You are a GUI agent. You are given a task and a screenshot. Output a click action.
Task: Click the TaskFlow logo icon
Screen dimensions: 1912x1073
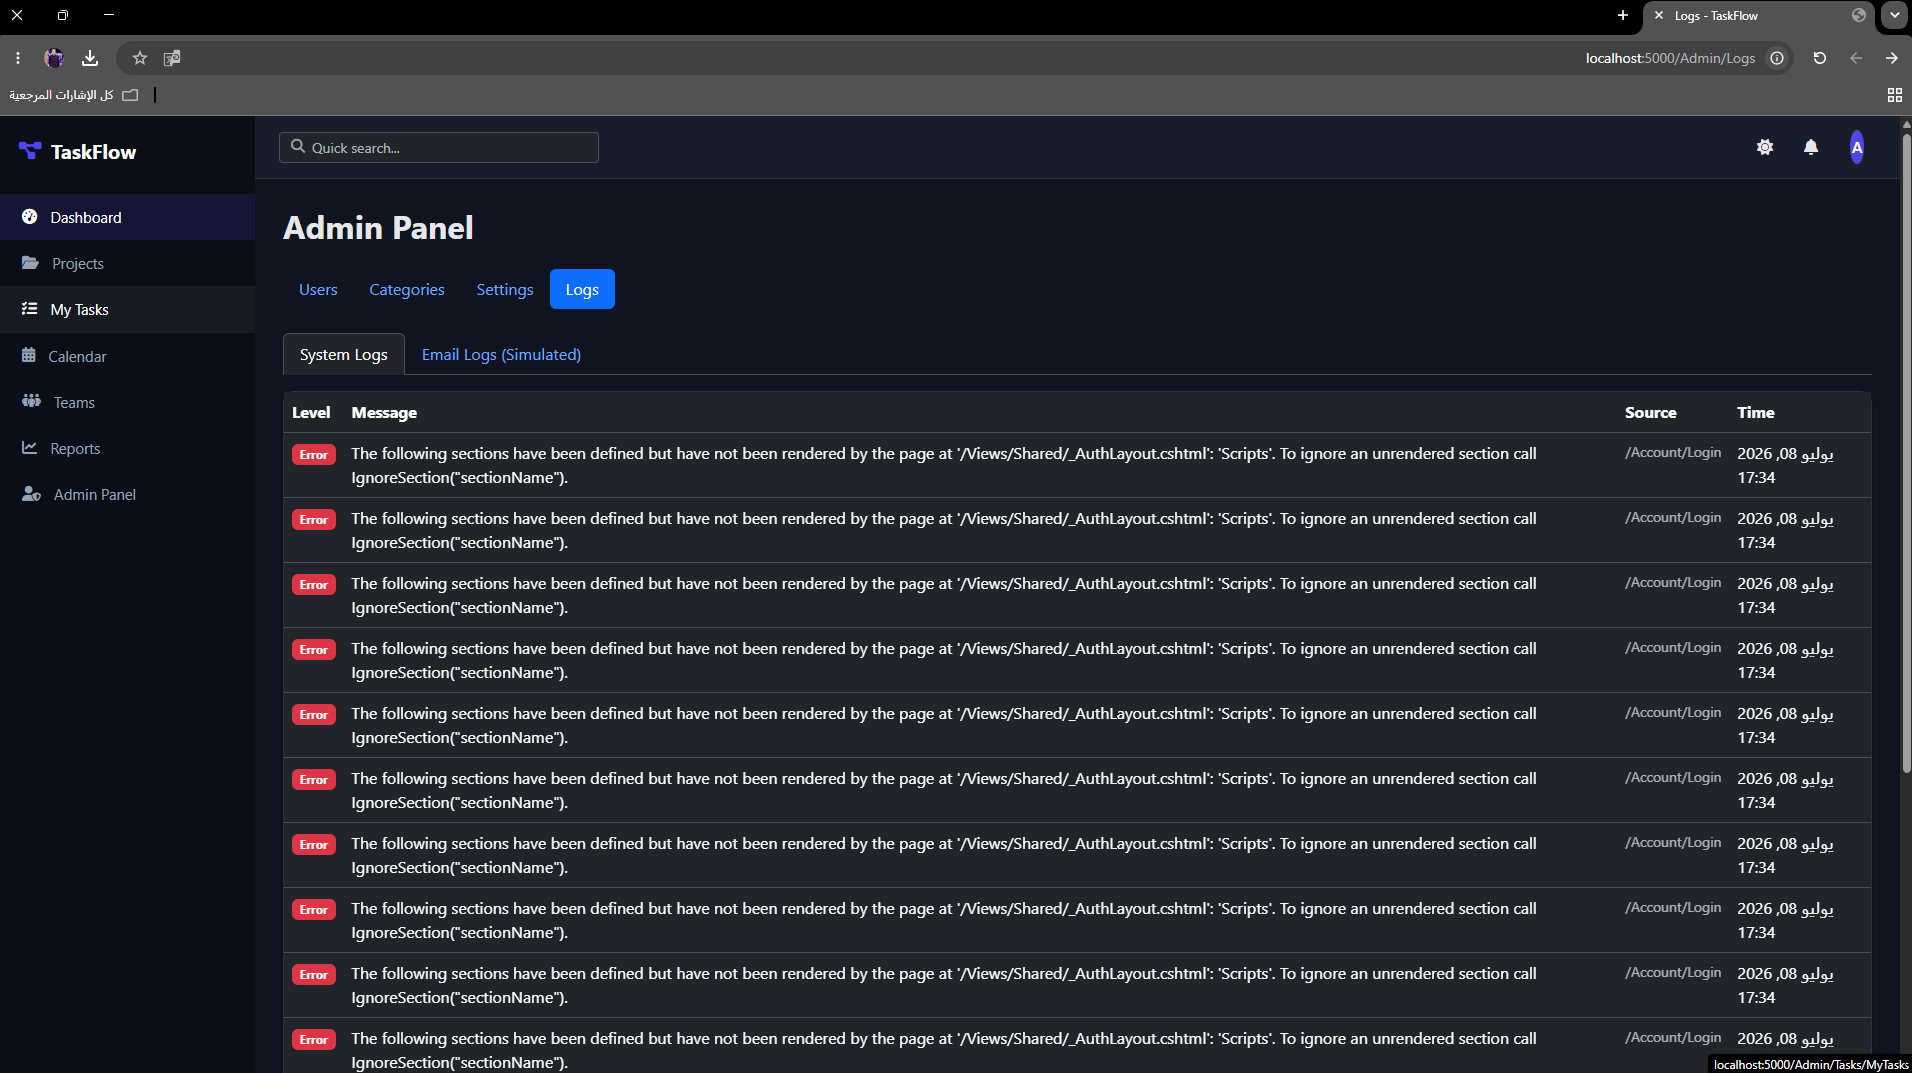click(30, 151)
